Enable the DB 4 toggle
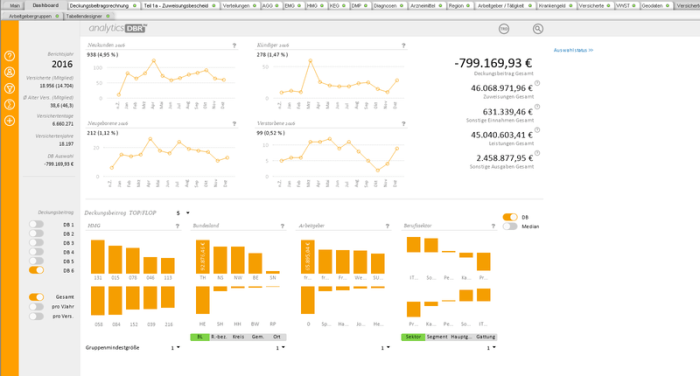The image size is (700, 376). click(37, 252)
